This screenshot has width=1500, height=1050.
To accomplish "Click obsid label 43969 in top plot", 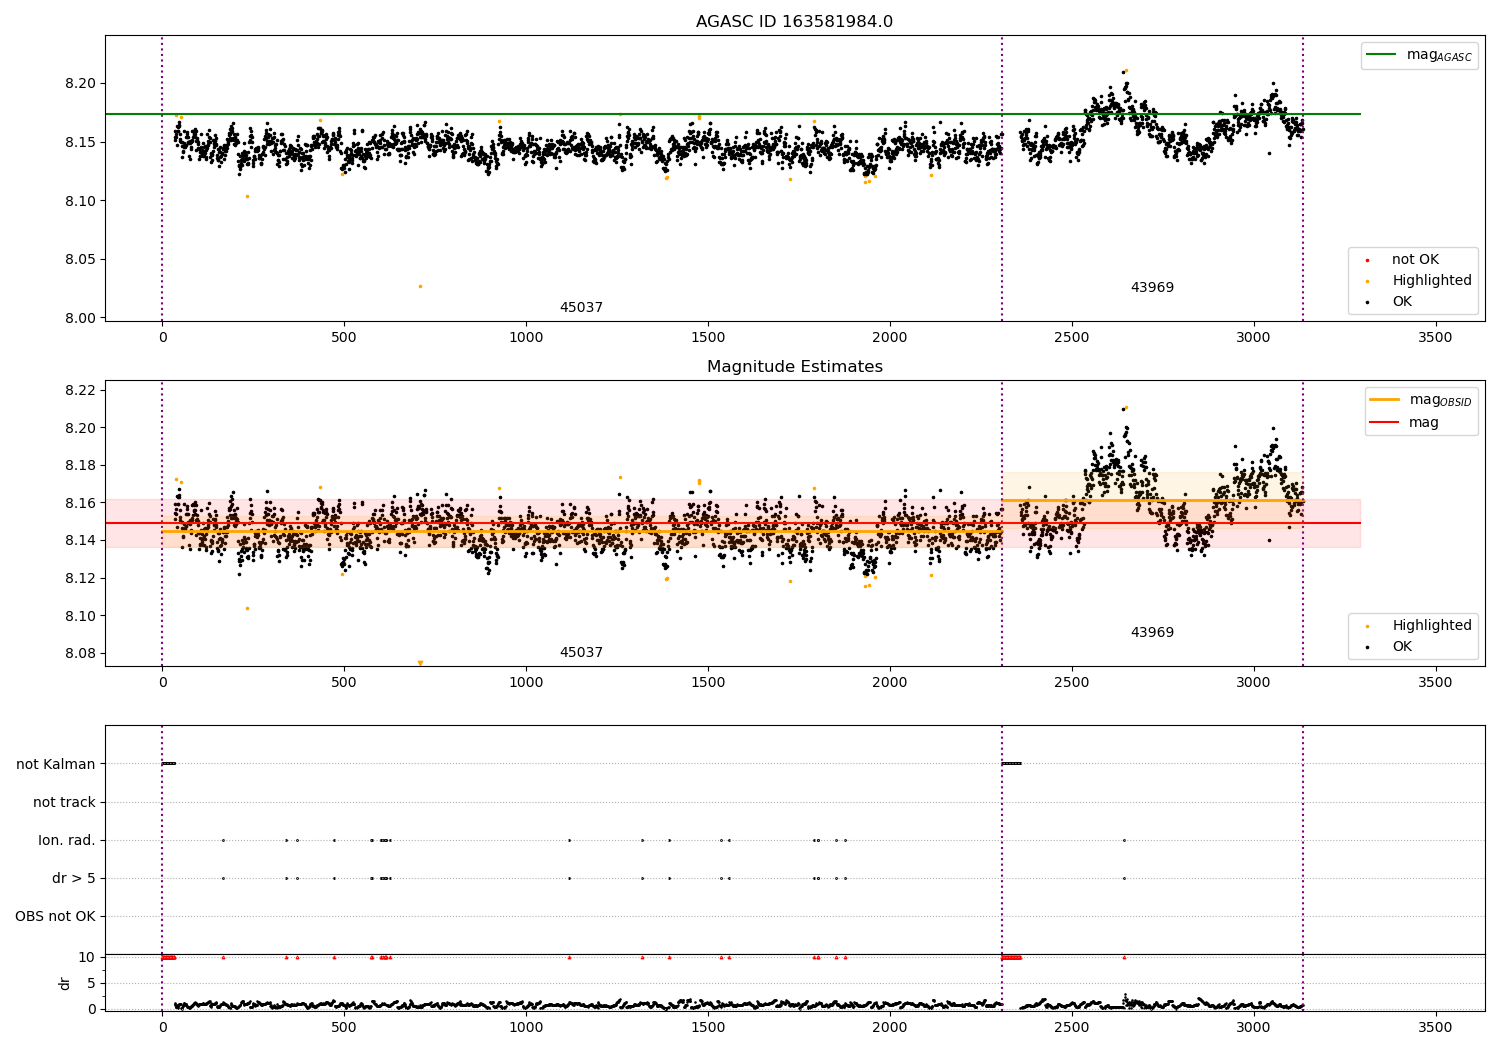I will [1152, 288].
